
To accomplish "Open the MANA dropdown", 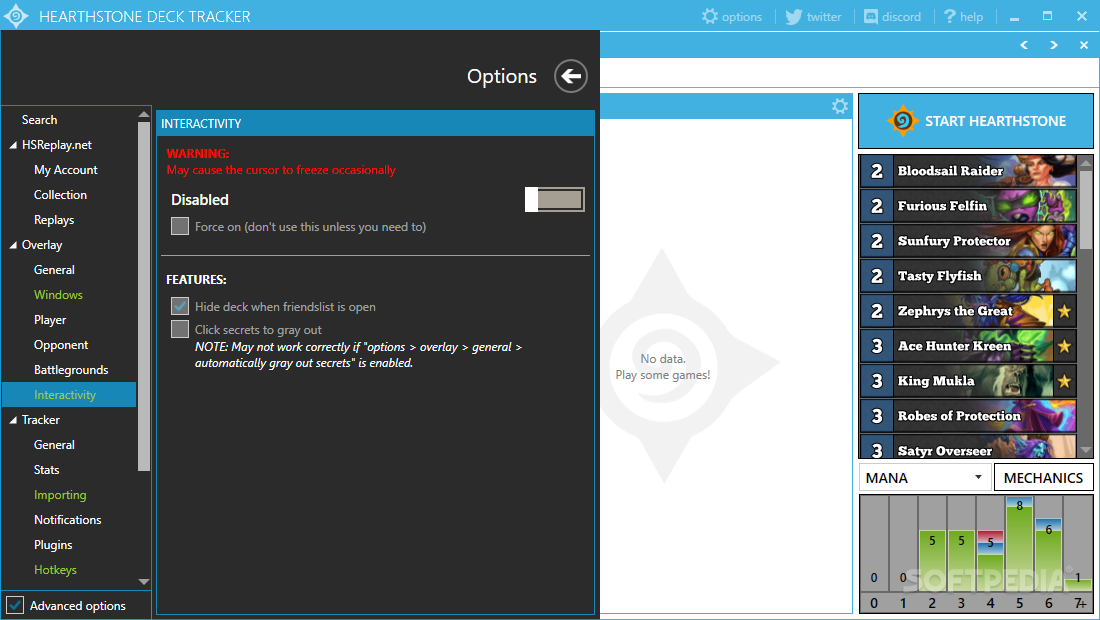I will pos(925,478).
